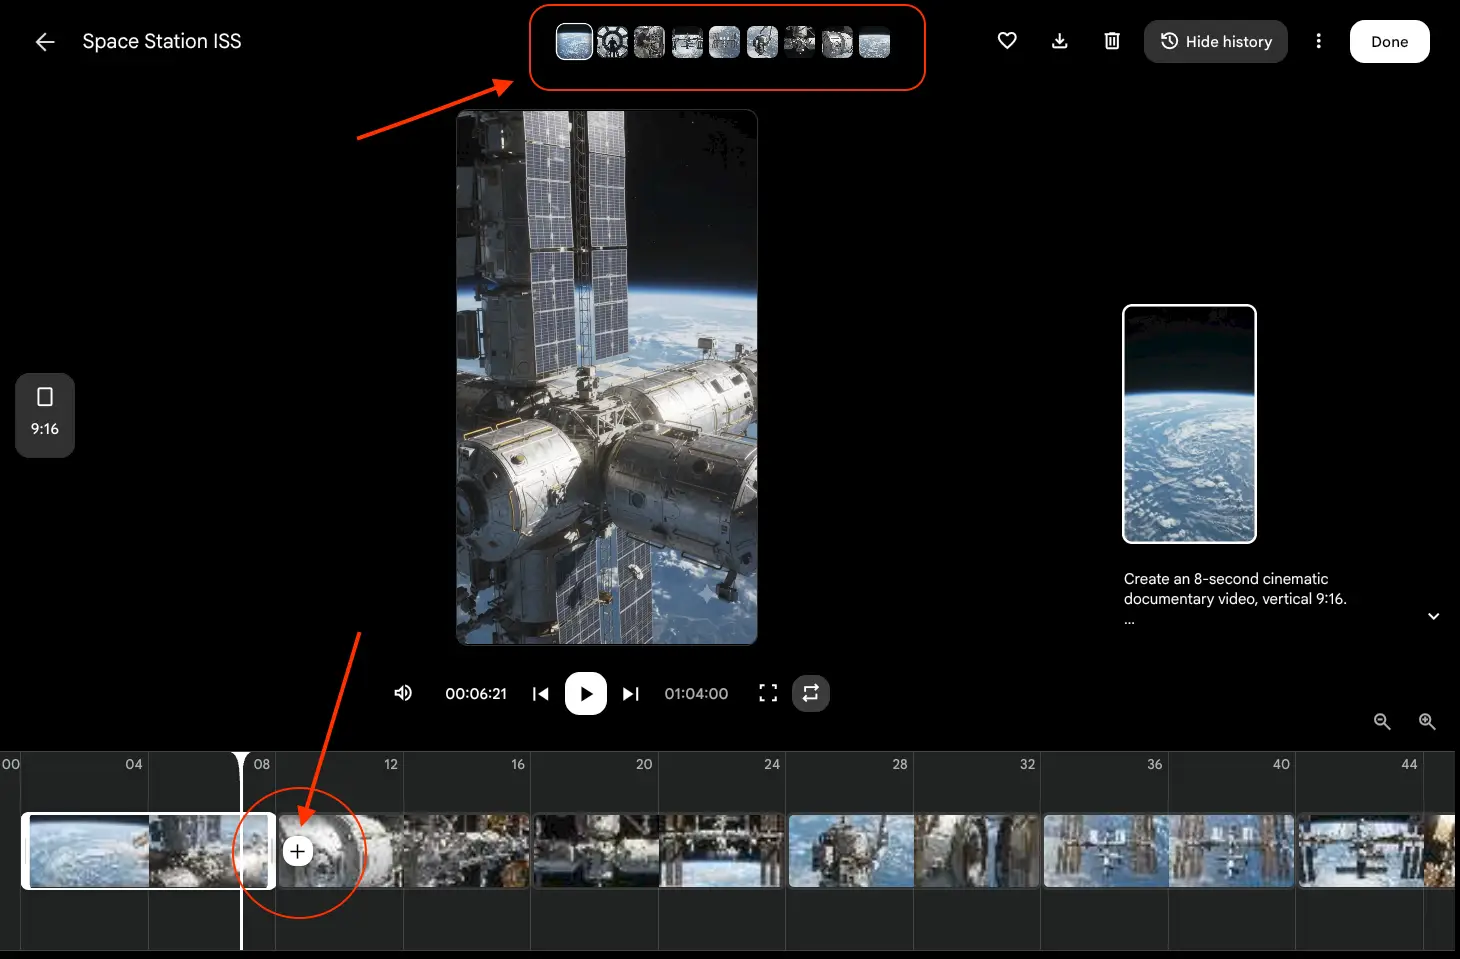Toggle the loop playback button

(811, 693)
